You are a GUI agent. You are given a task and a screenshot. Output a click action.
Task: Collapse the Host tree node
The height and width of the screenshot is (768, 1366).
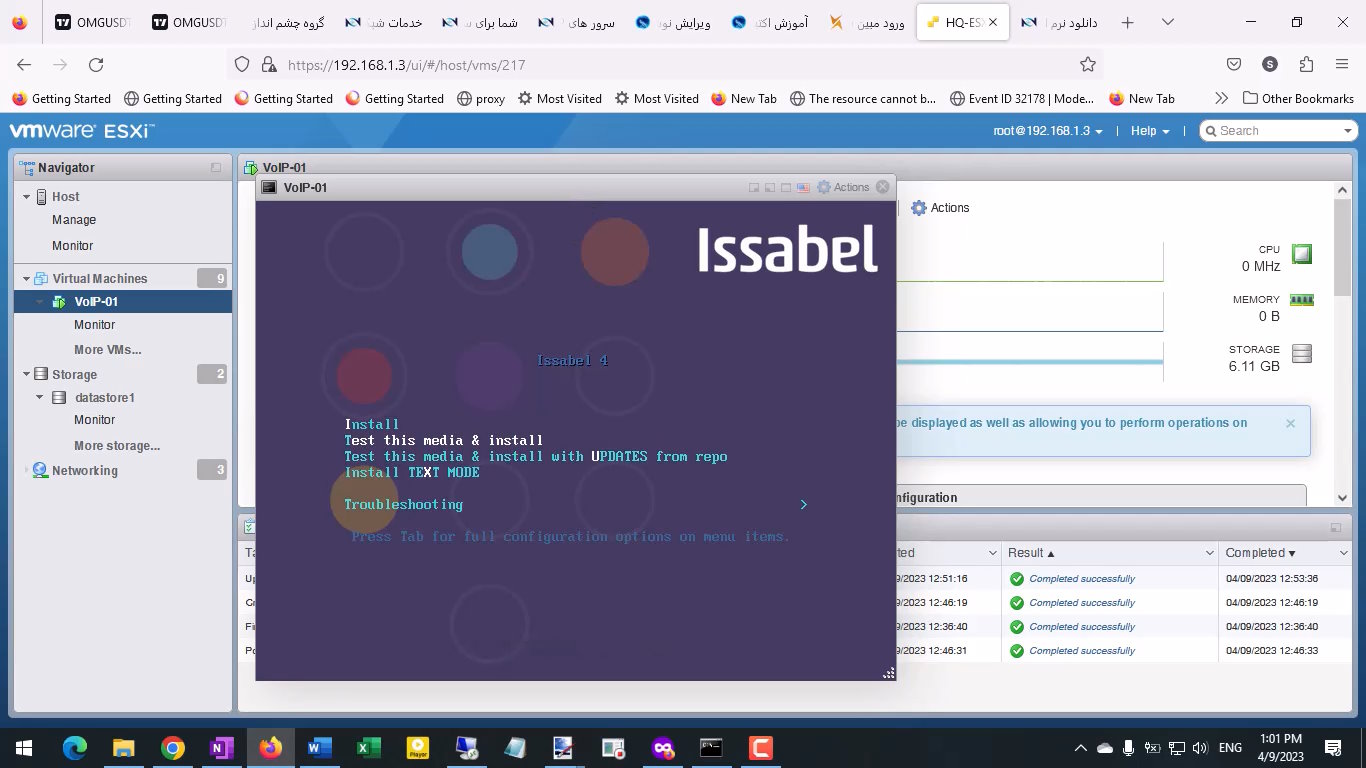(27, 197)
